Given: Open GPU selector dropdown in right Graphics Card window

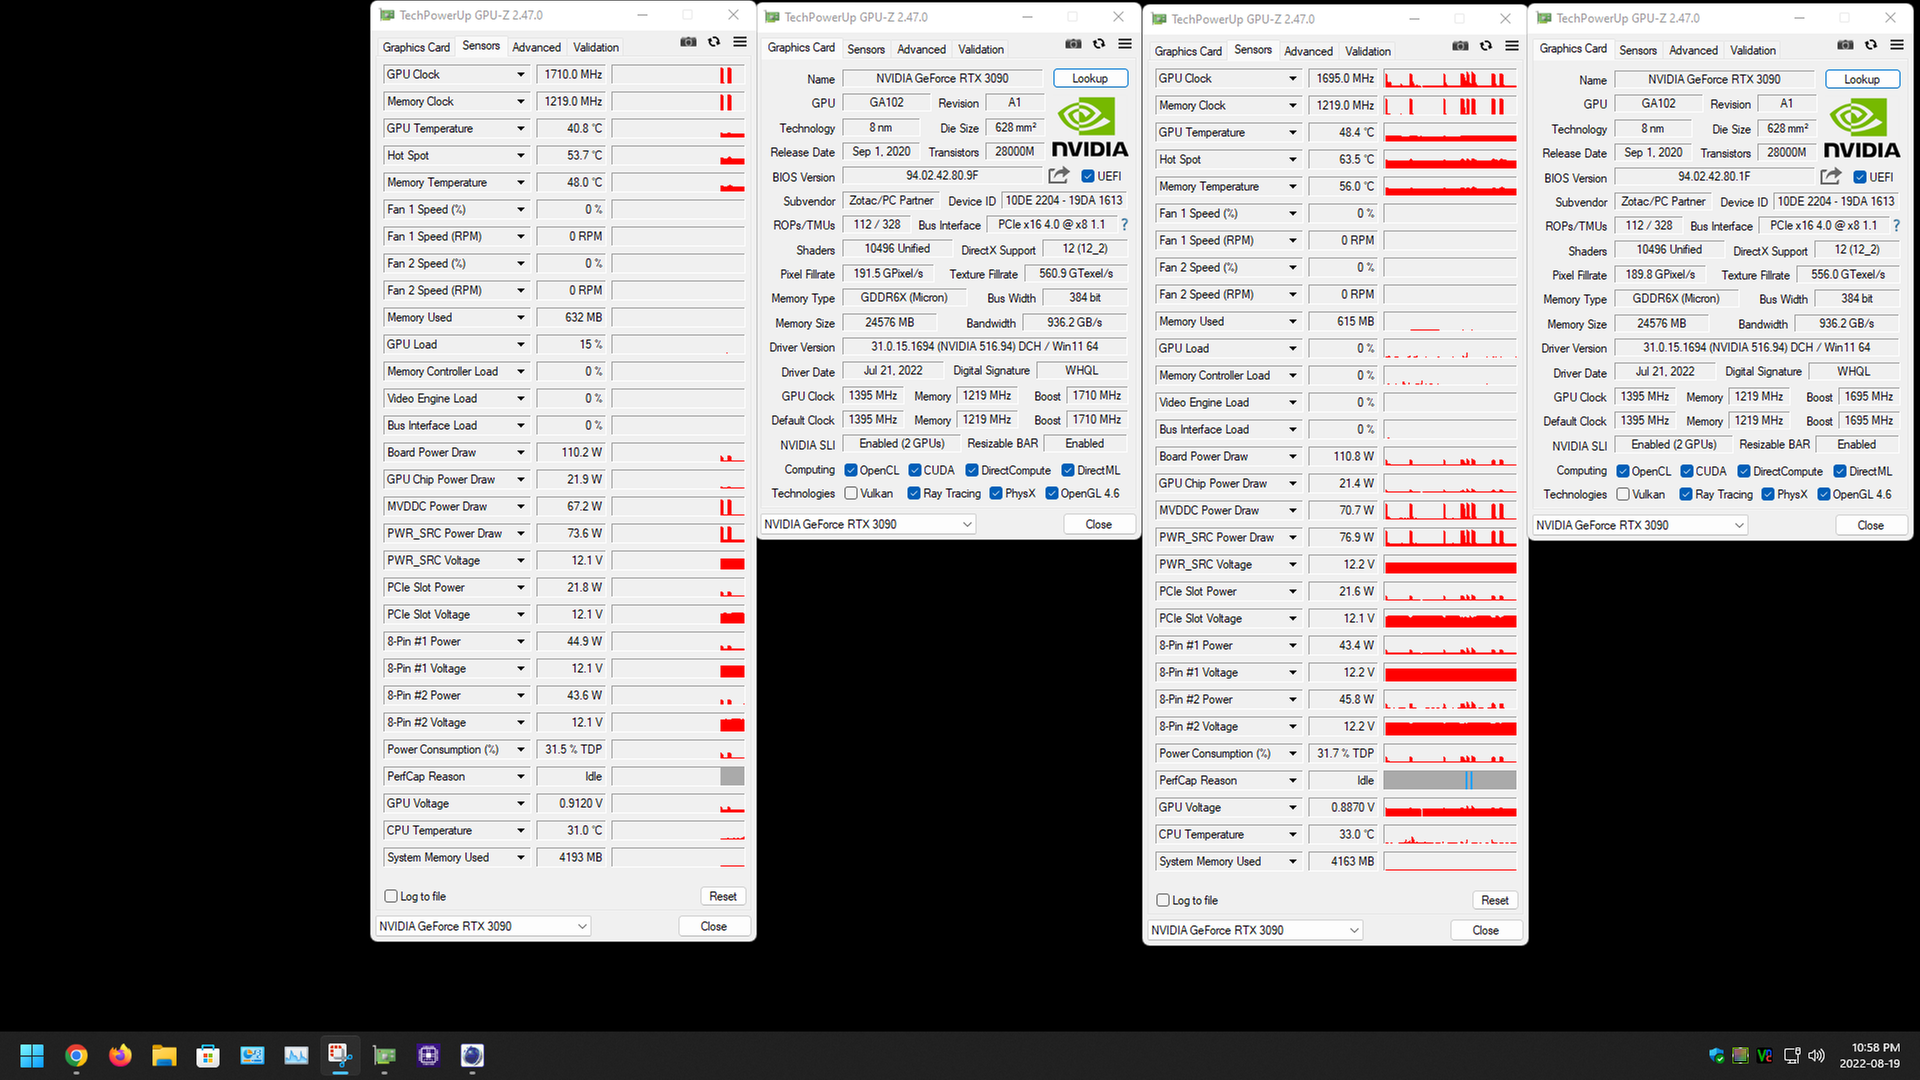Looking at the screenshot, I should pos(1640,525).
